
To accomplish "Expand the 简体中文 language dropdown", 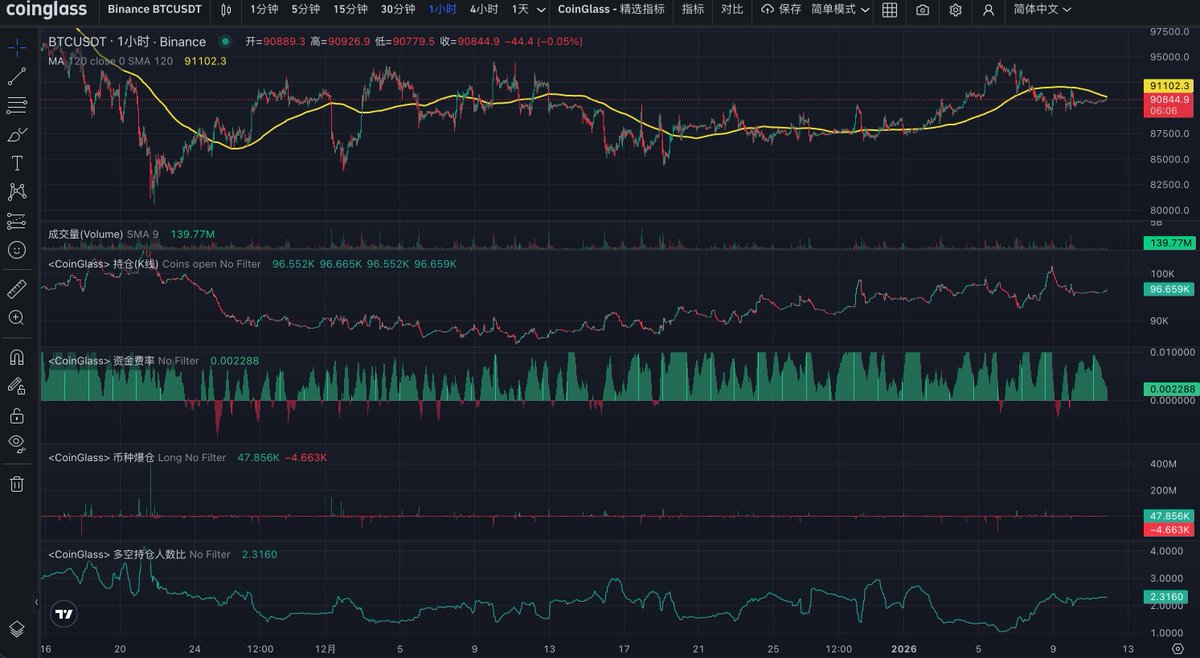I will click(x=1042, y=10).
